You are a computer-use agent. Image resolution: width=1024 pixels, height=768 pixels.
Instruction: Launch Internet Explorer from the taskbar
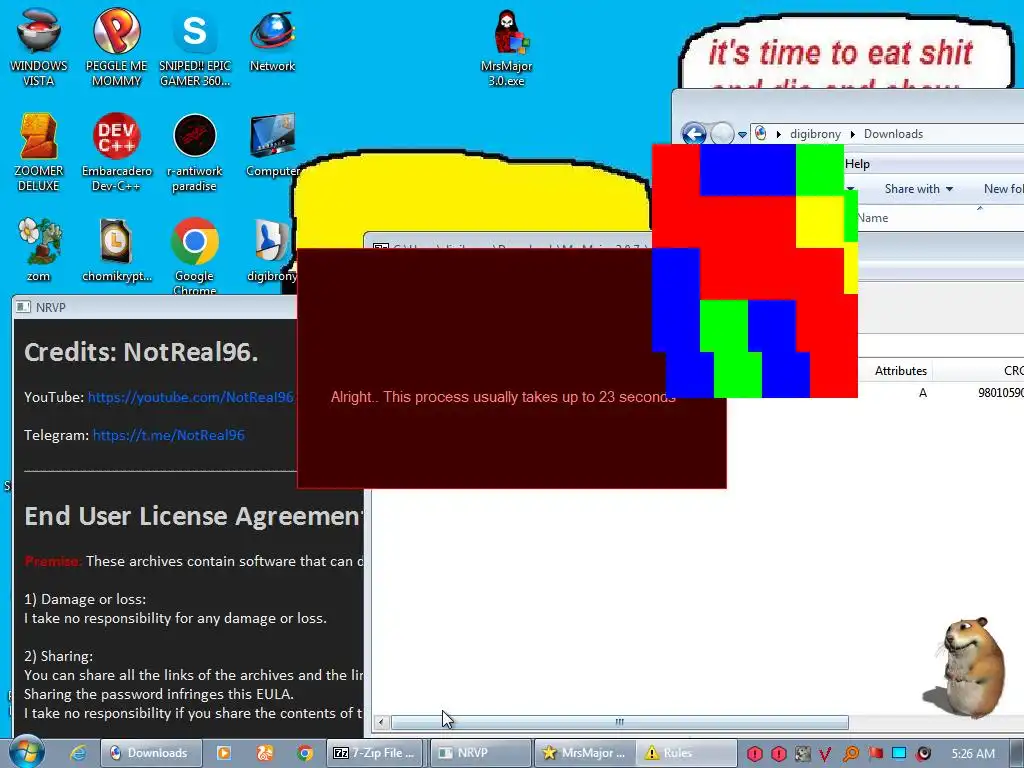tap(78, 753)
